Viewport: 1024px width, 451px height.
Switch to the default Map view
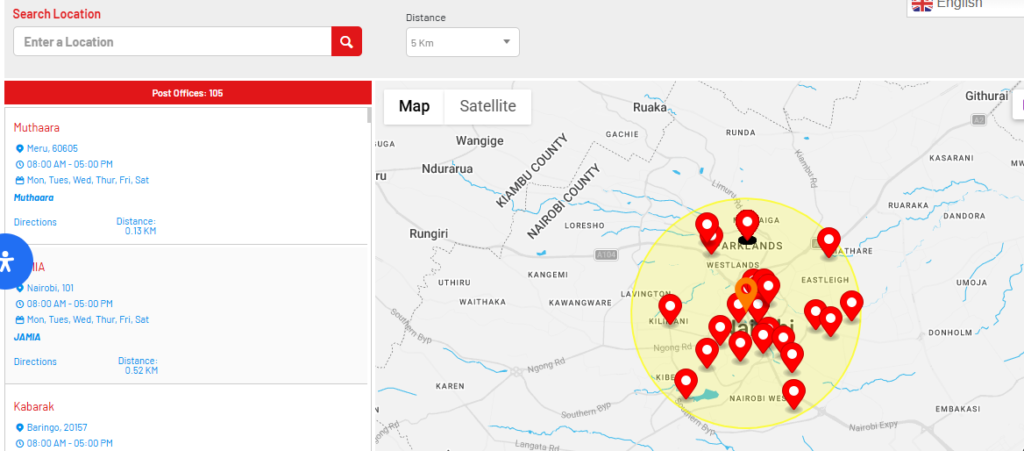click(x=414, y=106)
